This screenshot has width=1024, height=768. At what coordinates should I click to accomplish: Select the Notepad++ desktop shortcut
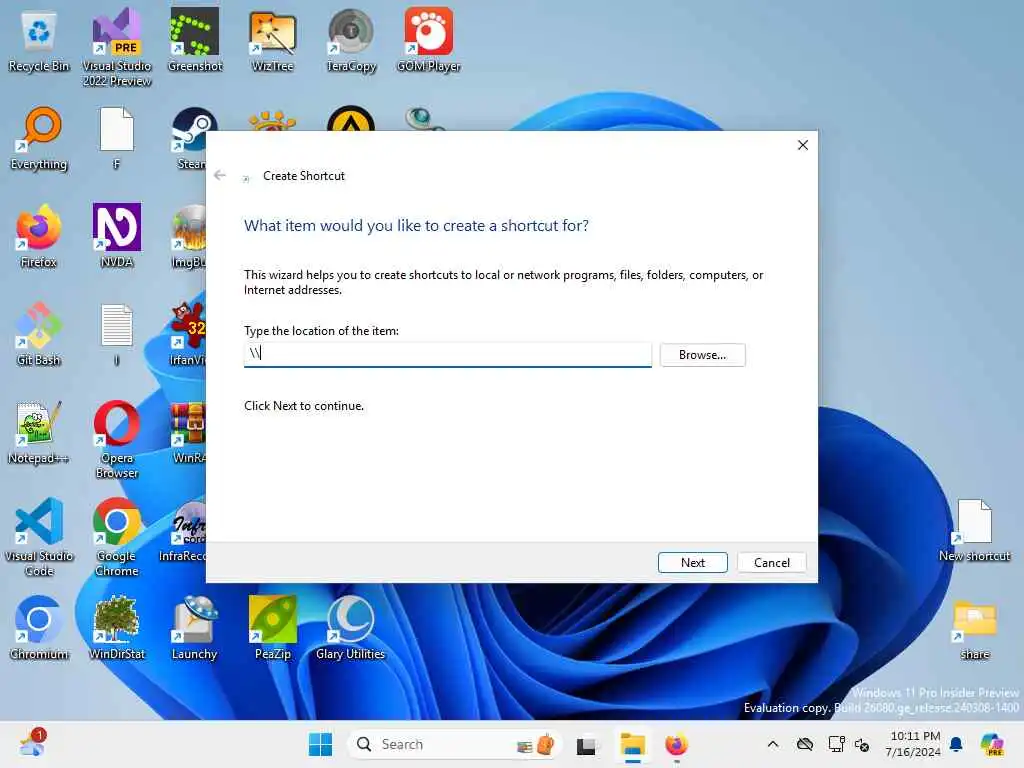39,432
